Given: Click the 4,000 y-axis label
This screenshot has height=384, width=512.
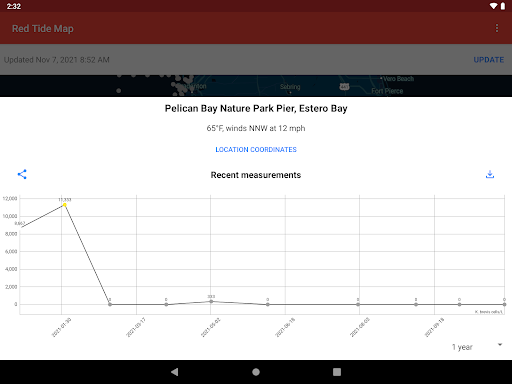Looking at the screenshot, I should click(11, 269).
